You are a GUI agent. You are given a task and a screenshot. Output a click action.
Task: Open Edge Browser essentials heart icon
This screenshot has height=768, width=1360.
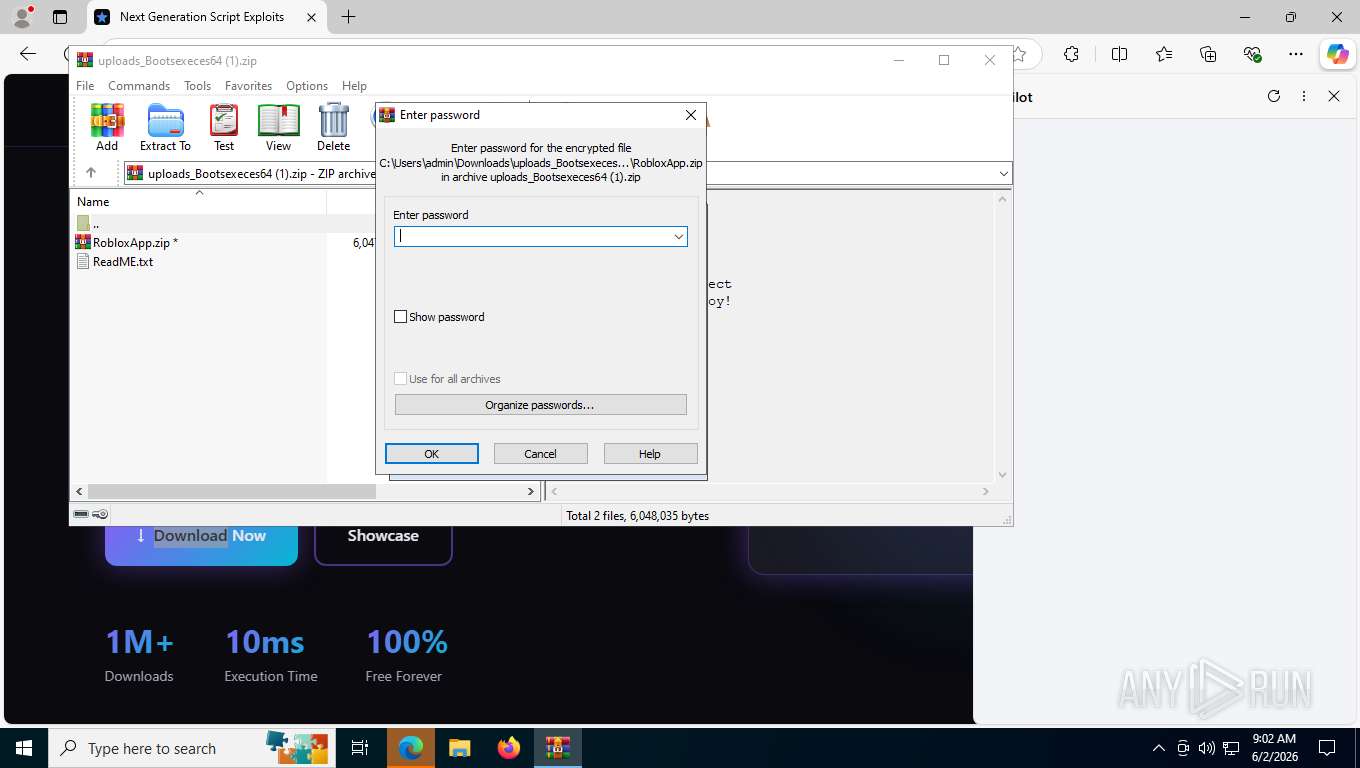pyautogui.click(x=1252, y=54)
